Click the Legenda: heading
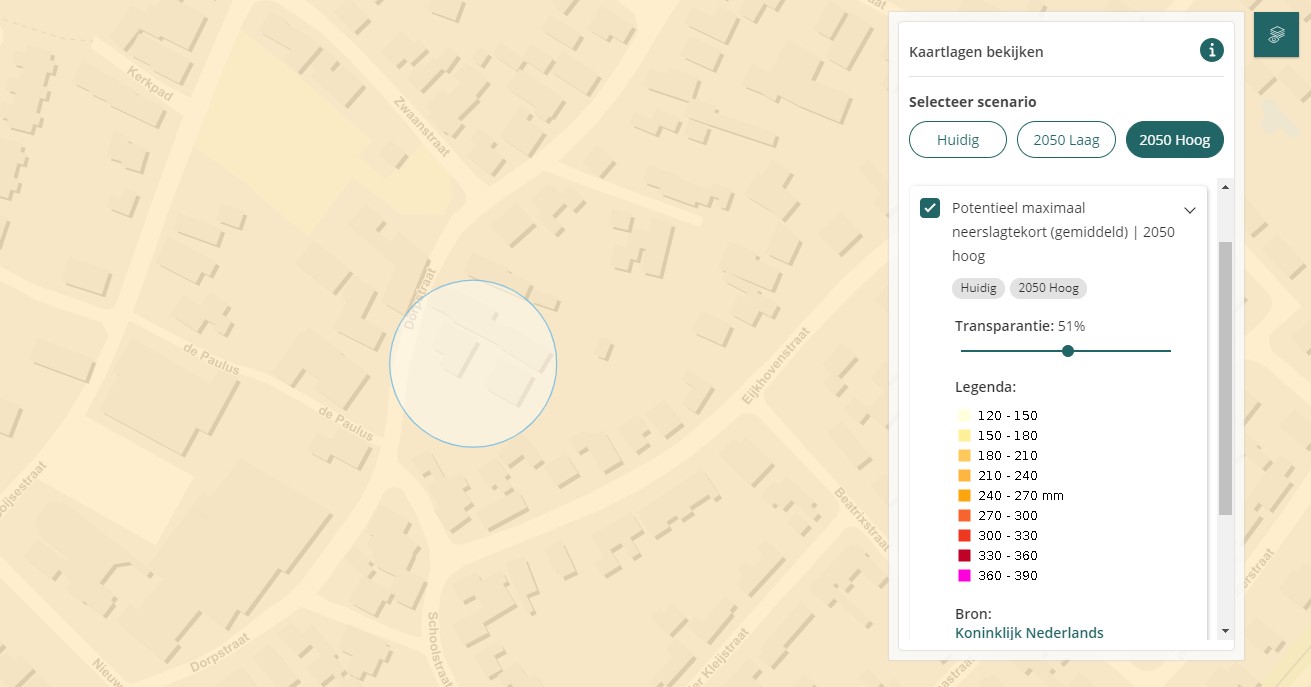Image resolution: width=1311 pixels, height=687 pixels. pos(985,386)
